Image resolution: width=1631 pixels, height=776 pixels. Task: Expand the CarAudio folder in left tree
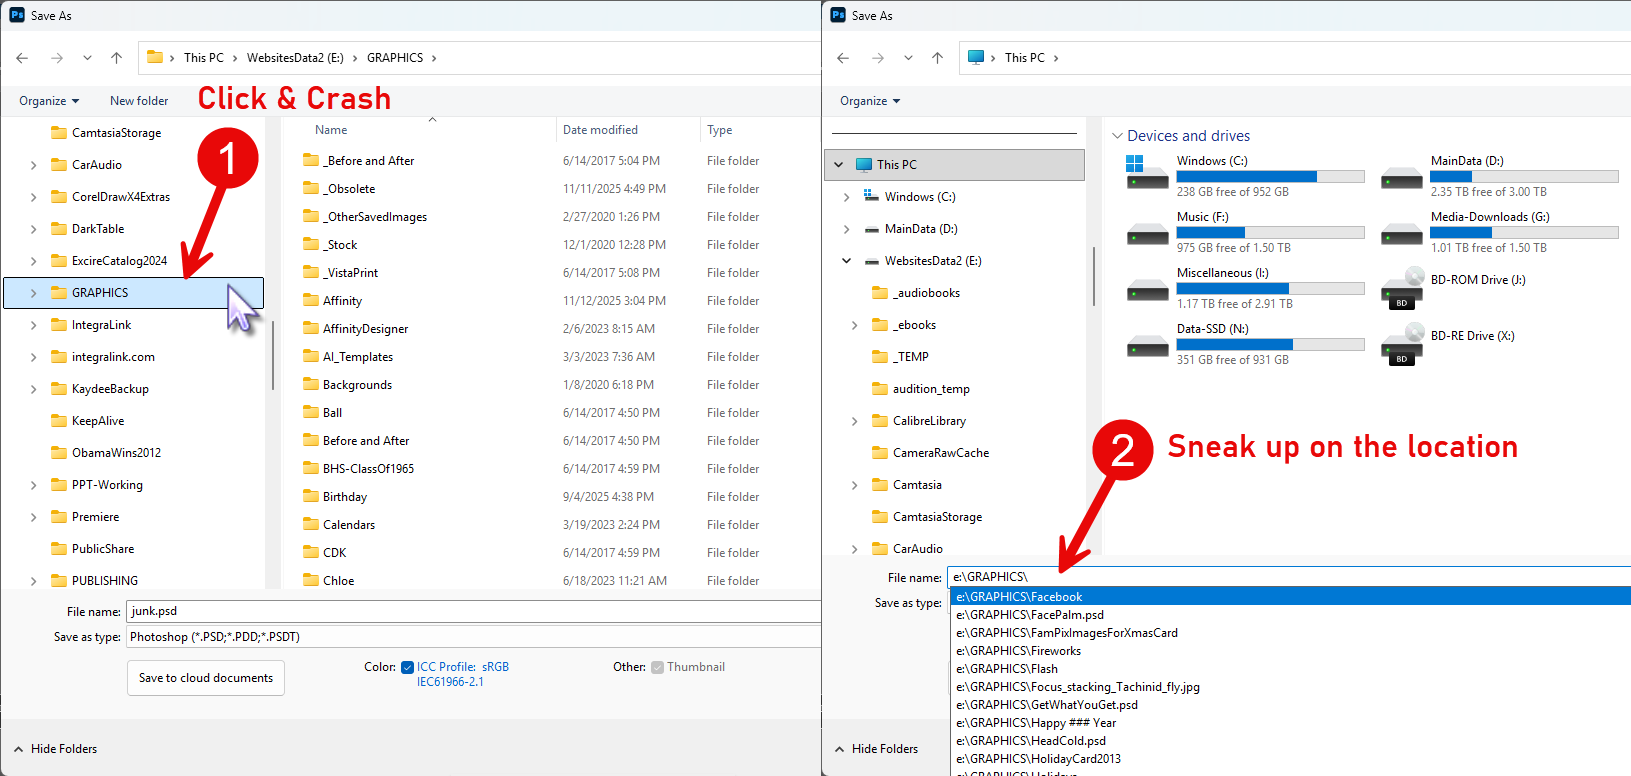pyautogui.click(x=34, y=165)
